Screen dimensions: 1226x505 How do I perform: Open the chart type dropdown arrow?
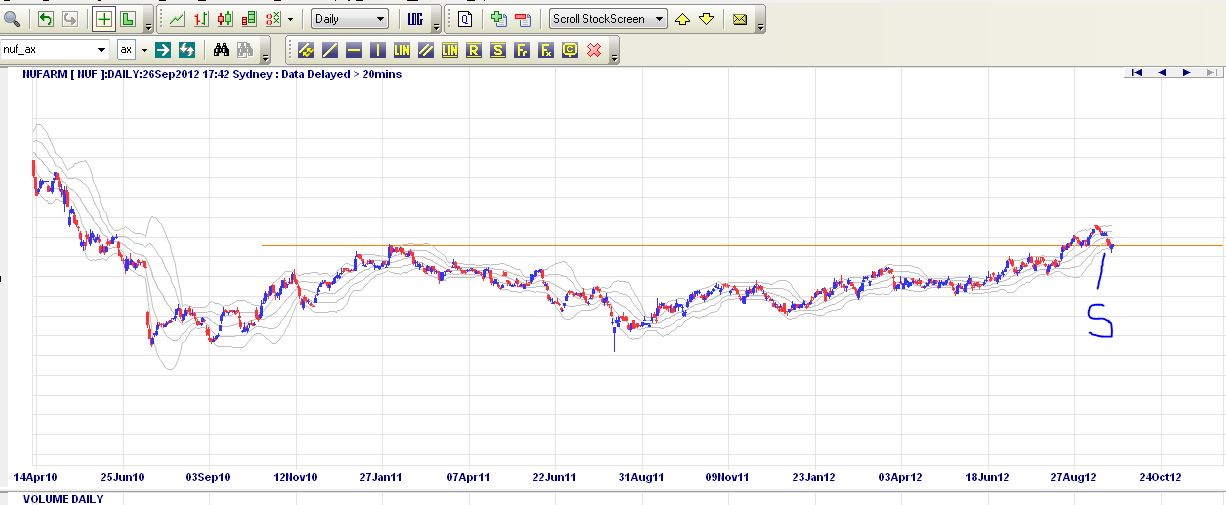(x=290, y=18)
